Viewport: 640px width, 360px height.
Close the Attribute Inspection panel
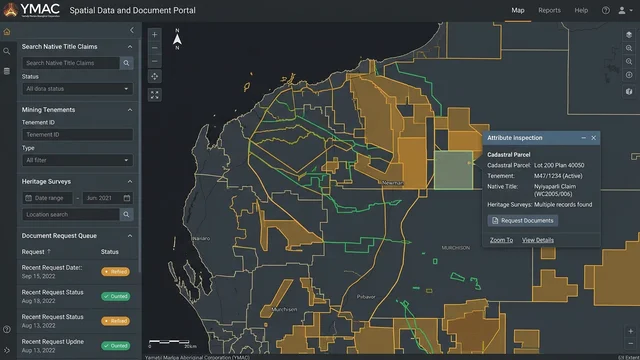(593, 138)
